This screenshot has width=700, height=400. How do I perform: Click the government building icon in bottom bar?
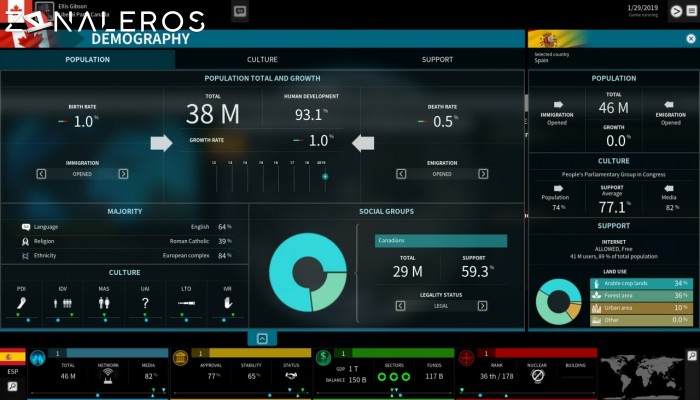click(181, 357)
